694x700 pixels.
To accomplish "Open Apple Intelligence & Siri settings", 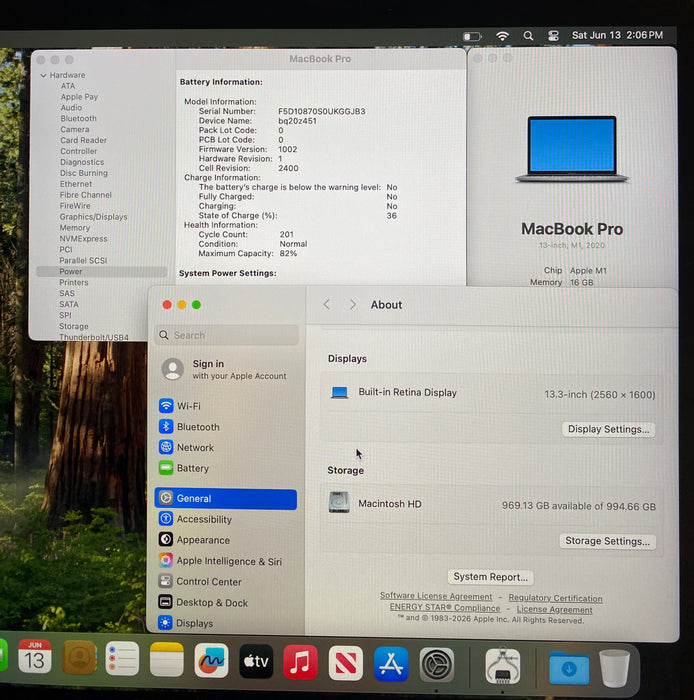I will [225, 561].
